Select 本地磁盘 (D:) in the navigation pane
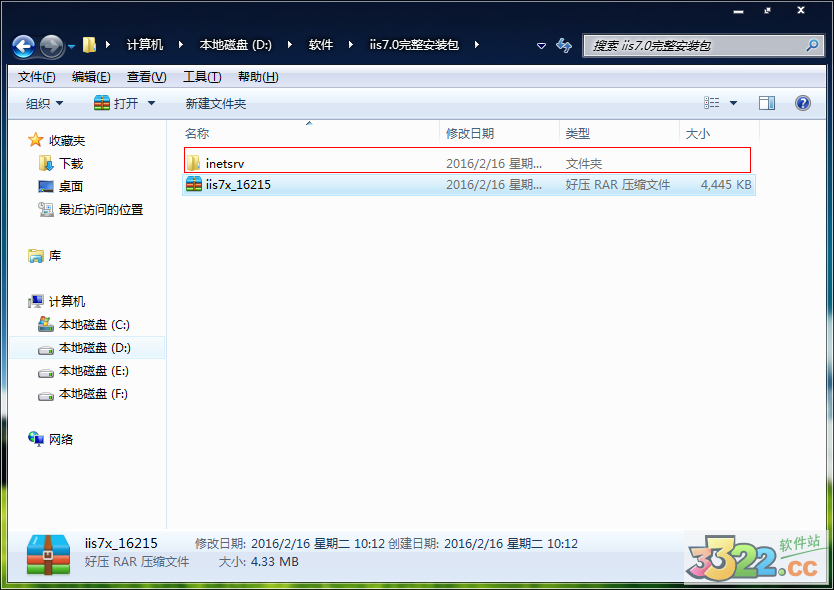The height and width of the screenshot is (590, 834). (x=95, y=348)
